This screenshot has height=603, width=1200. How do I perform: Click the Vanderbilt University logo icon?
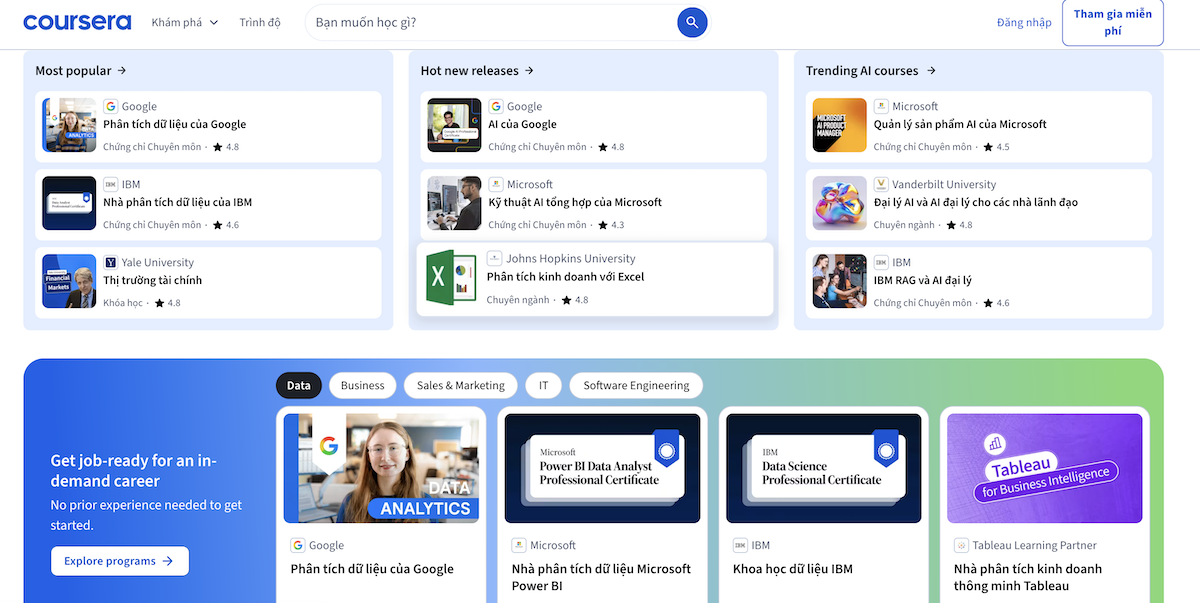point(881,184)
